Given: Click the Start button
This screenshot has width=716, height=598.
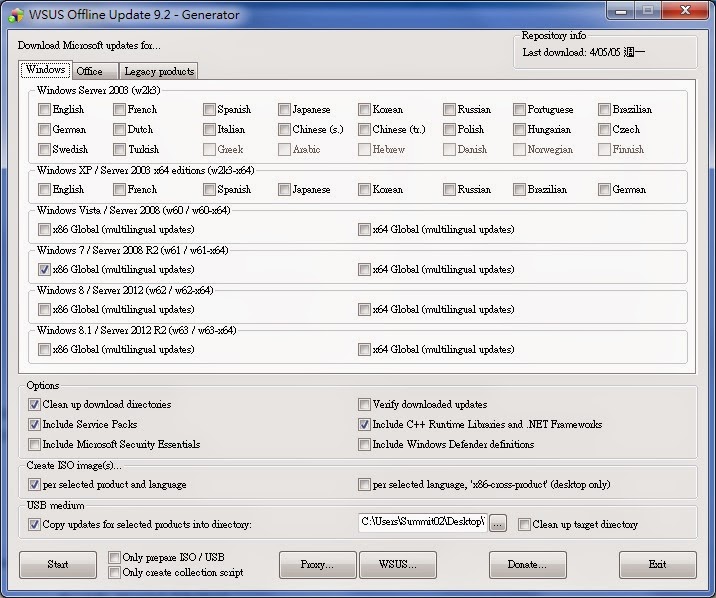Looking at the screenshot, I should pyautogui.click(x=58, y=565).
